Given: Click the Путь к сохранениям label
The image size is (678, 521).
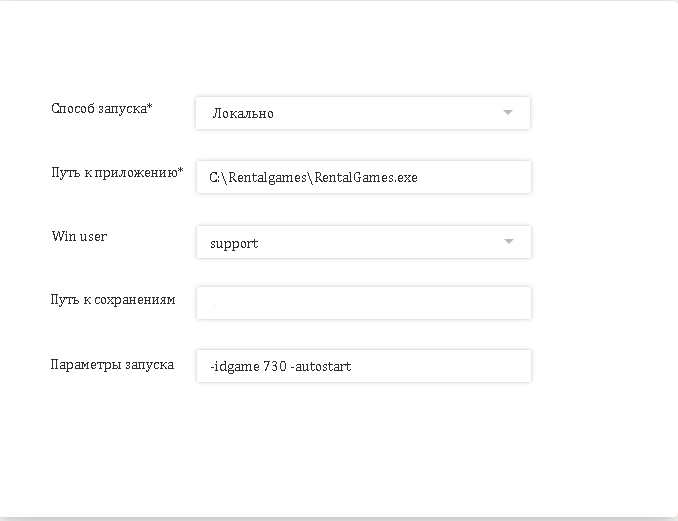Looking at the screenshot, I should pos(113,300).
